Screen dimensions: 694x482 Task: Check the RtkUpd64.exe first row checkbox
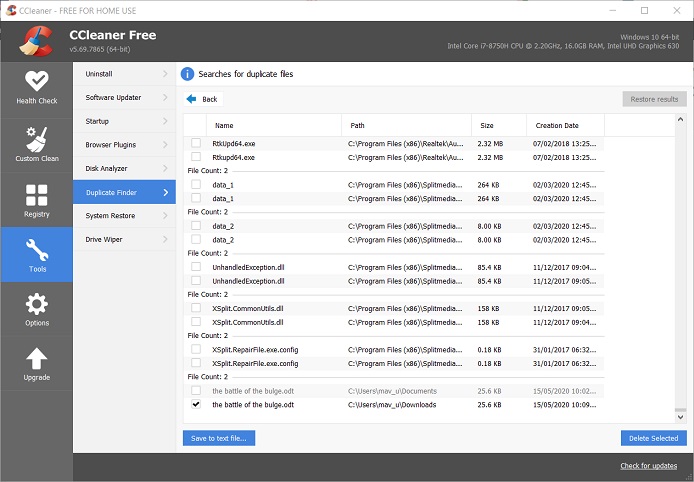(196, 143)
